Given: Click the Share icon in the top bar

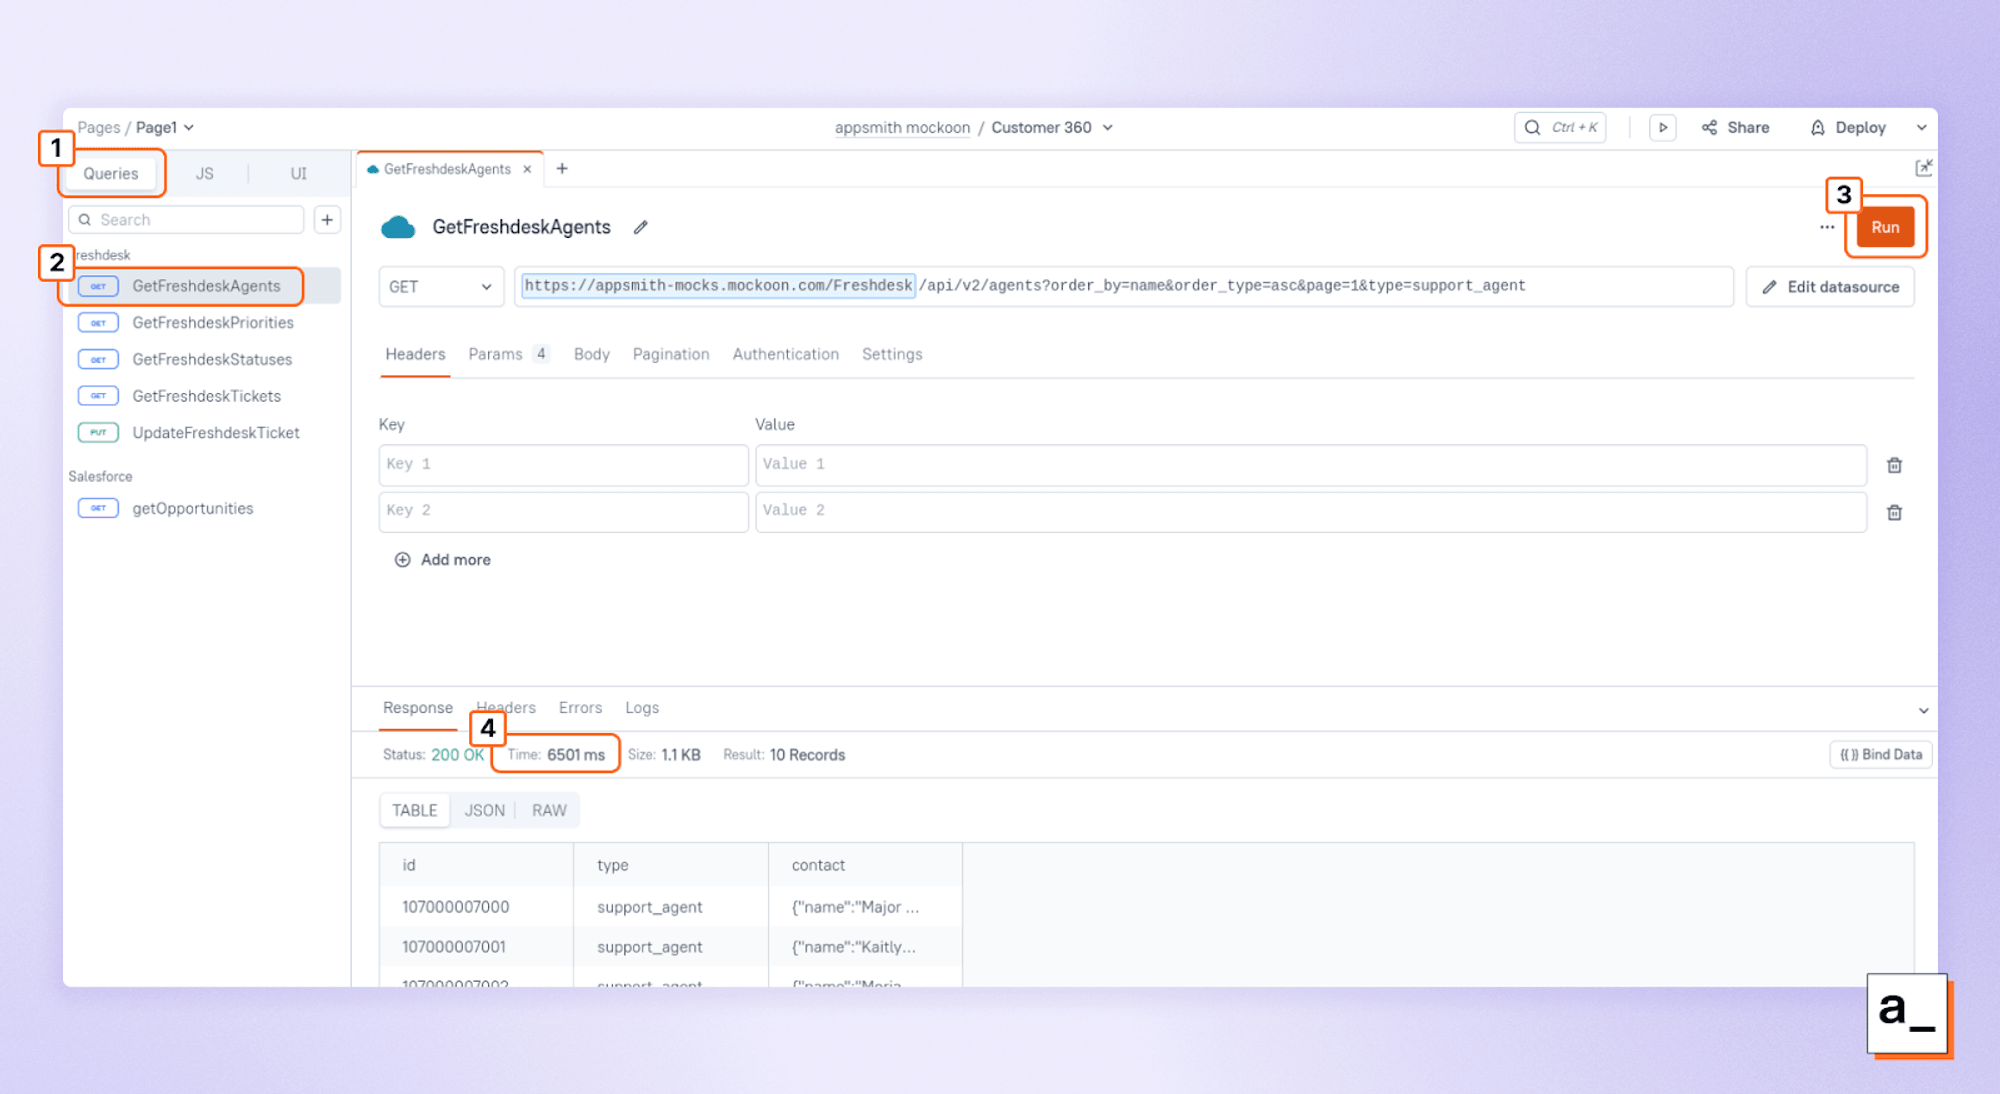Looking at the screenshot, I should coord(1710,127).
